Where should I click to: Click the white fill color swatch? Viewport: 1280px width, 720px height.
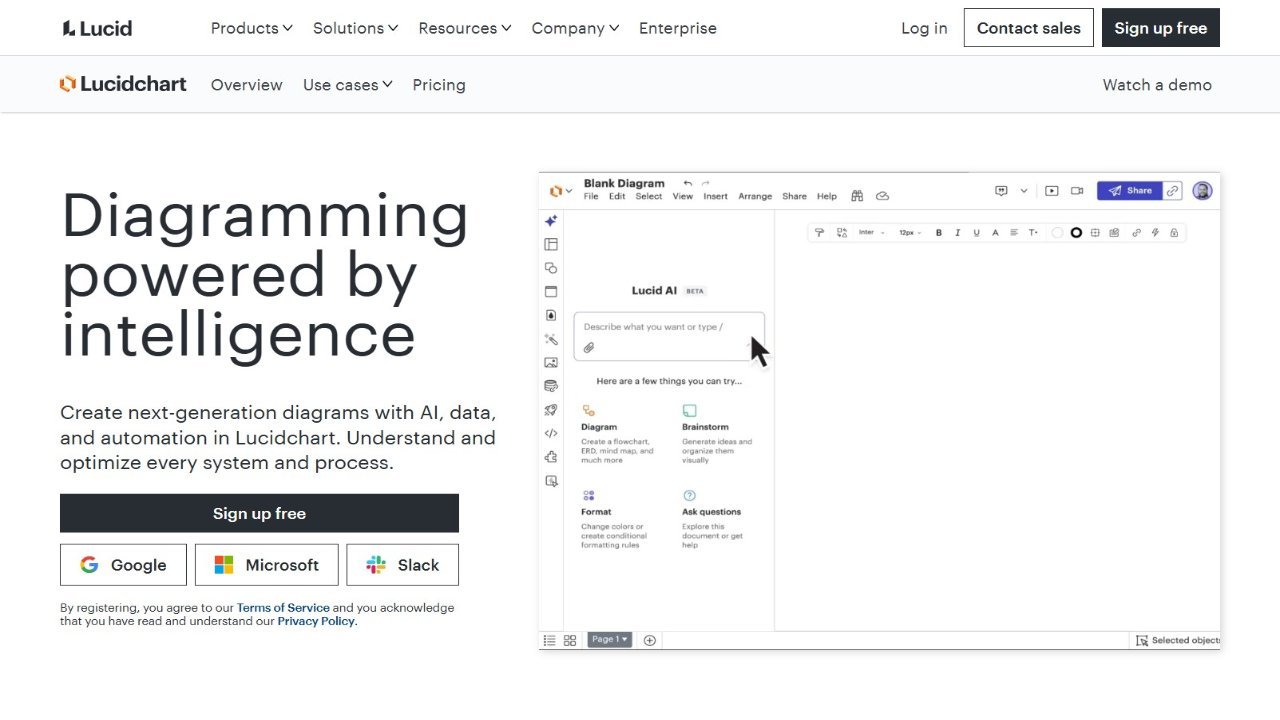click(1057, 233)
